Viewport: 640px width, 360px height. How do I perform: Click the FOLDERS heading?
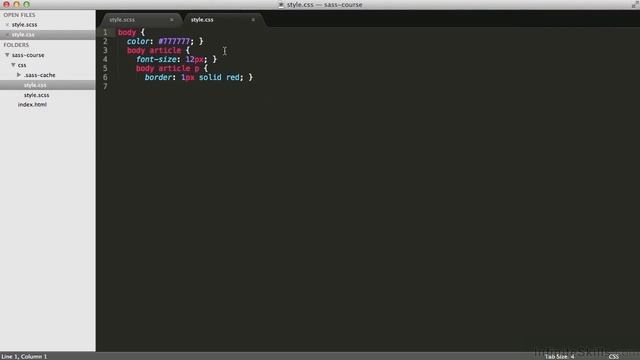click(16, 45)
